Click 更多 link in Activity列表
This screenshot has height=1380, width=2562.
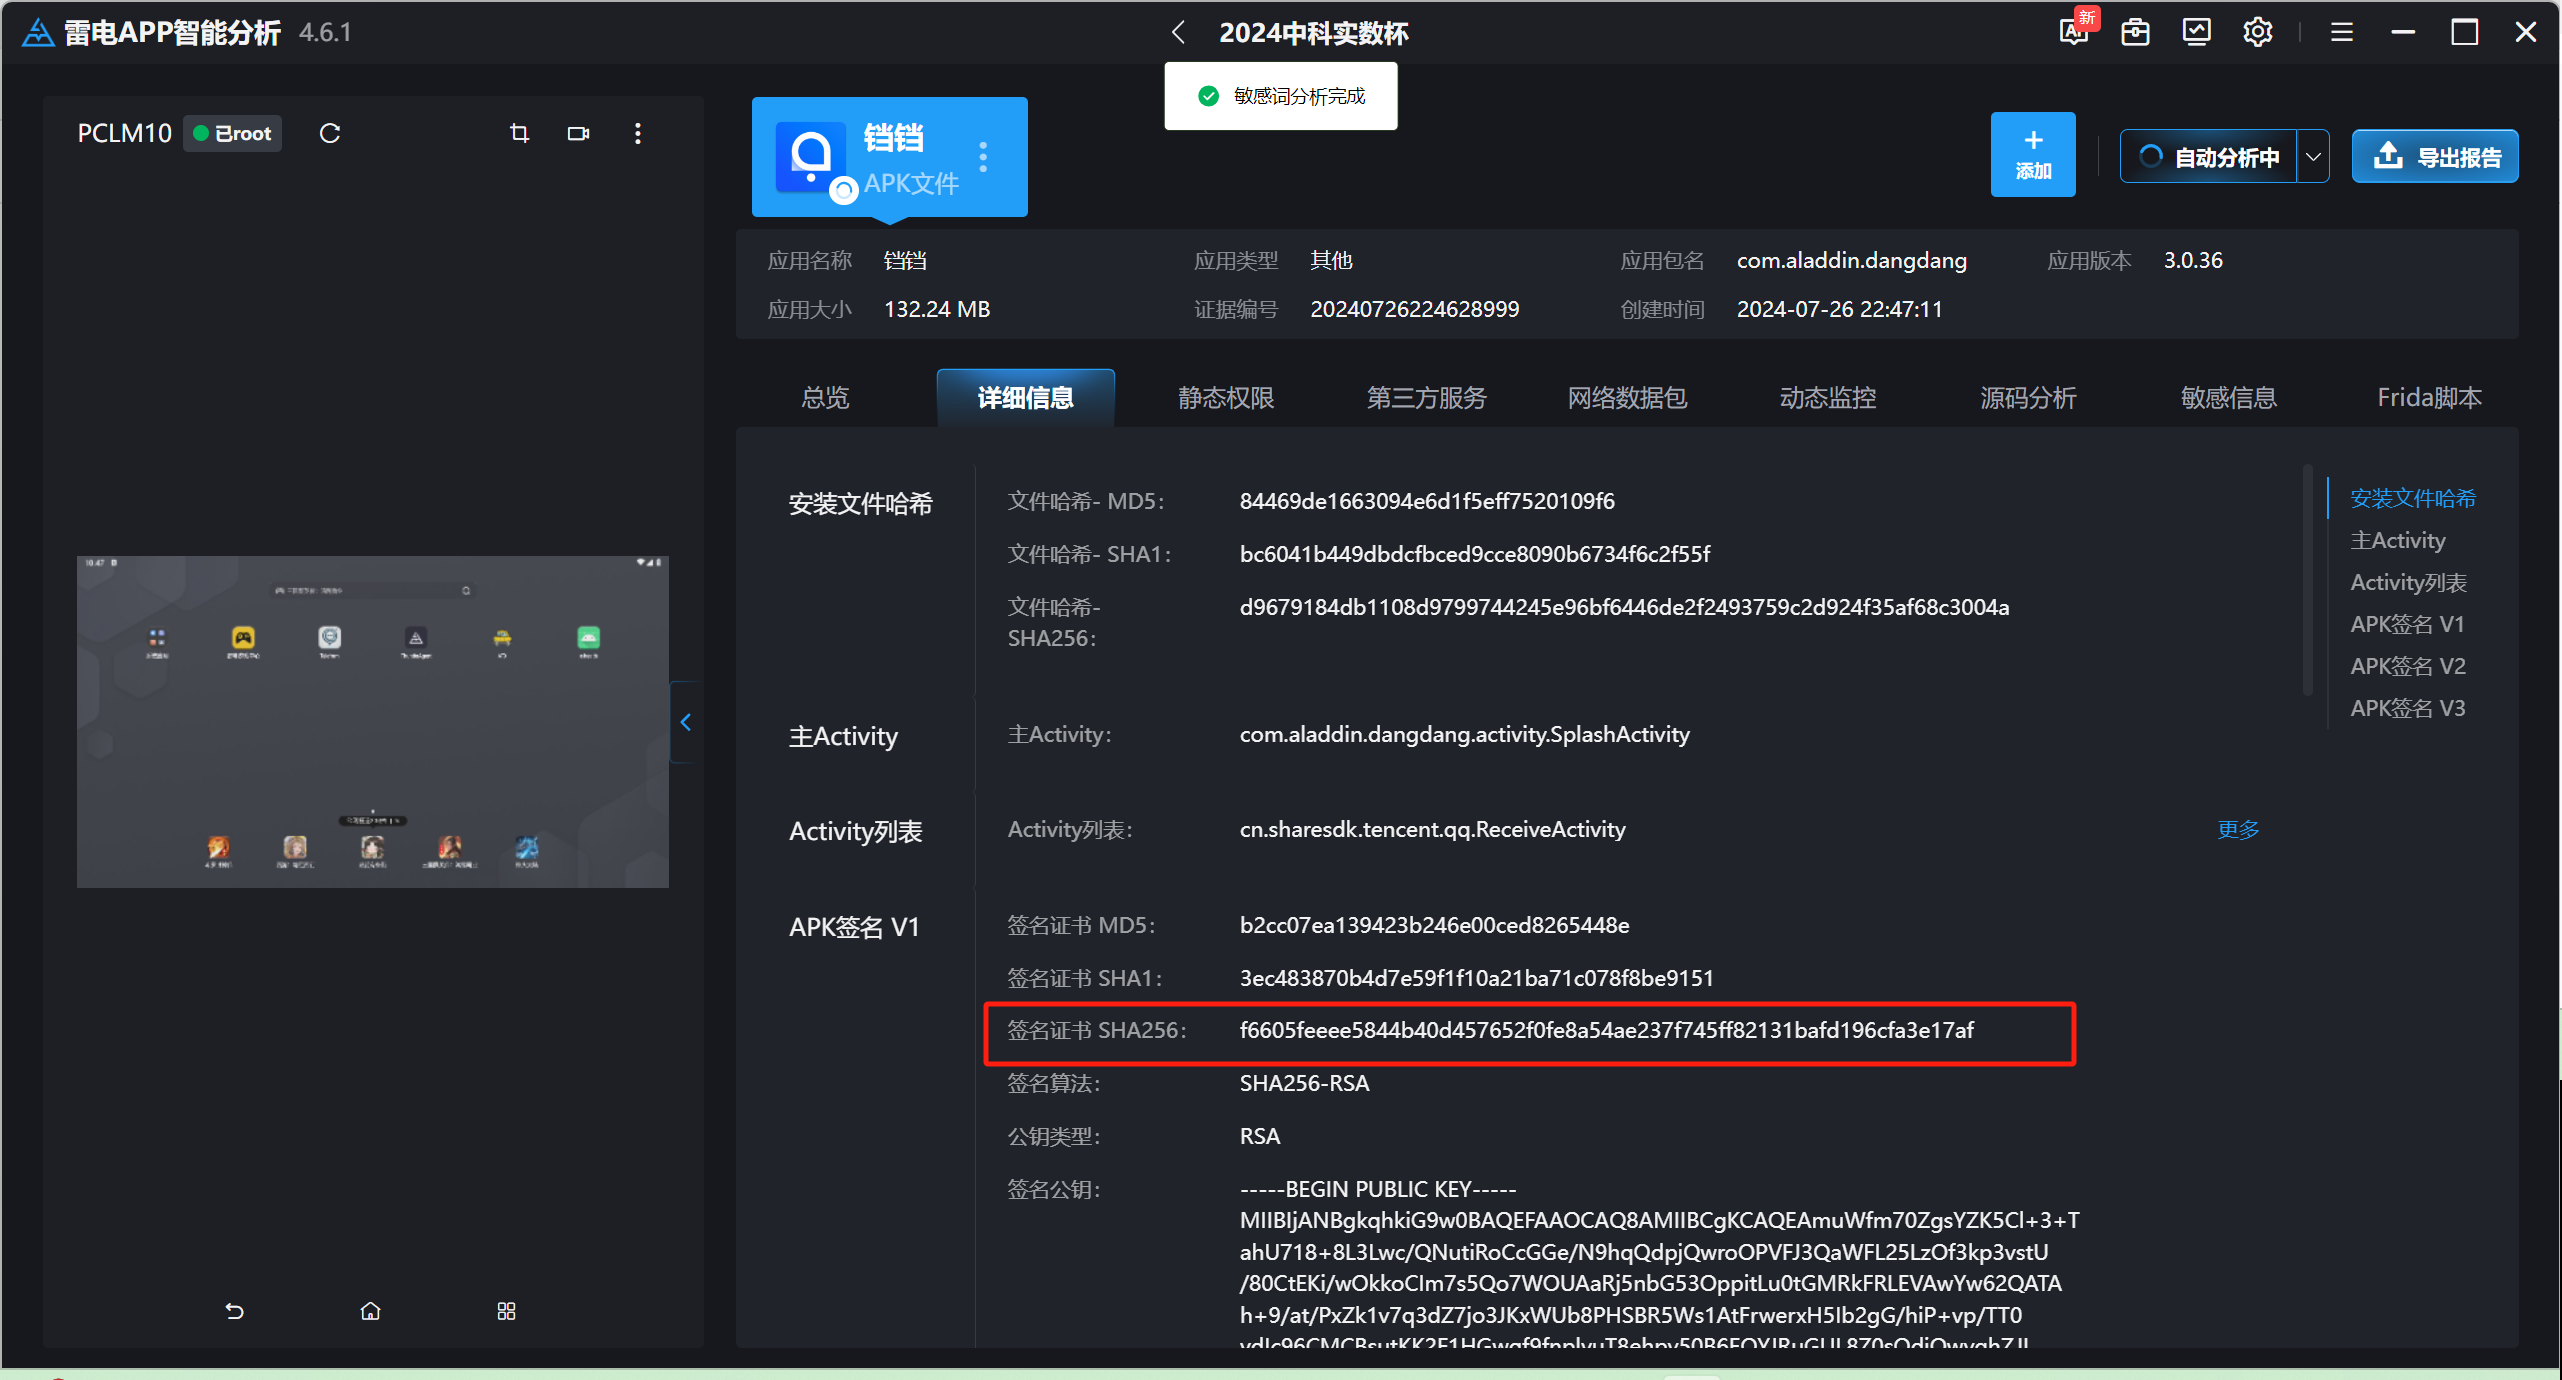pyautogui.click(x=2238, y=829)
